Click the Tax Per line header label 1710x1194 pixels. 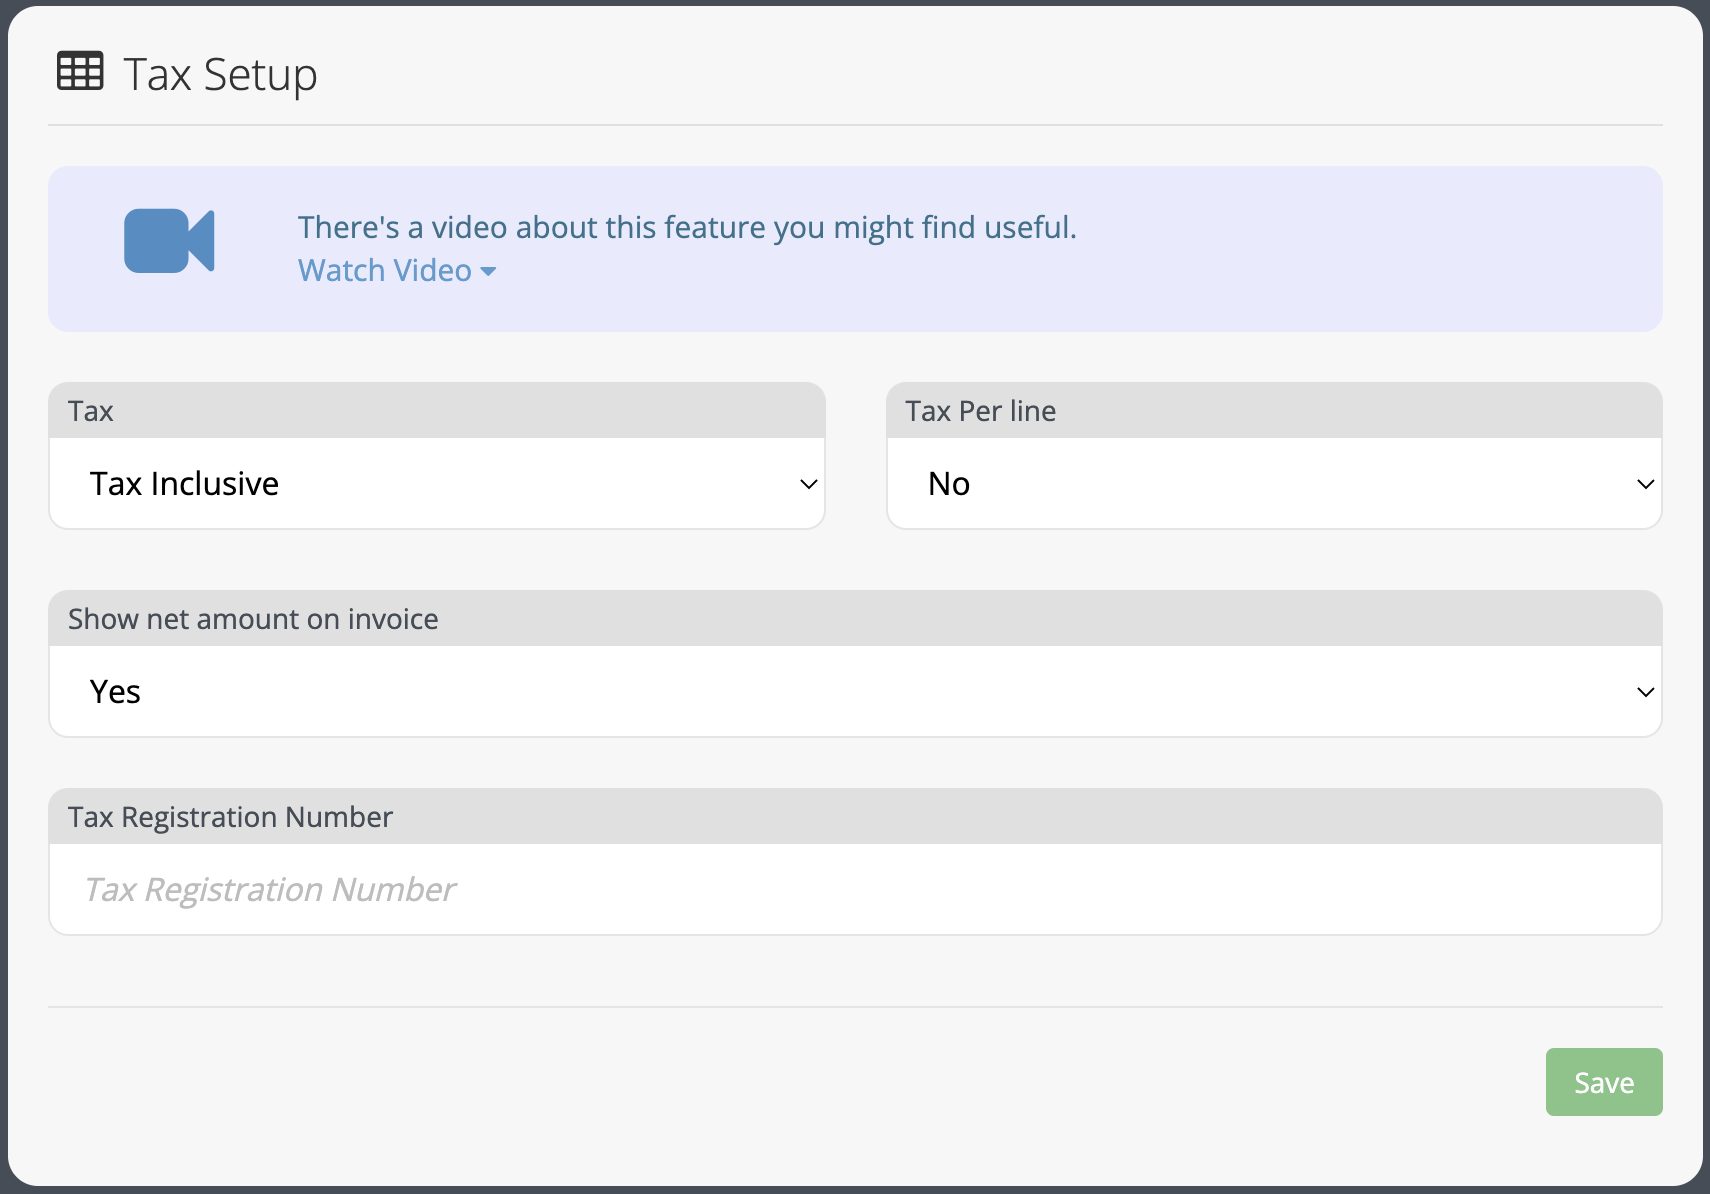981,411
